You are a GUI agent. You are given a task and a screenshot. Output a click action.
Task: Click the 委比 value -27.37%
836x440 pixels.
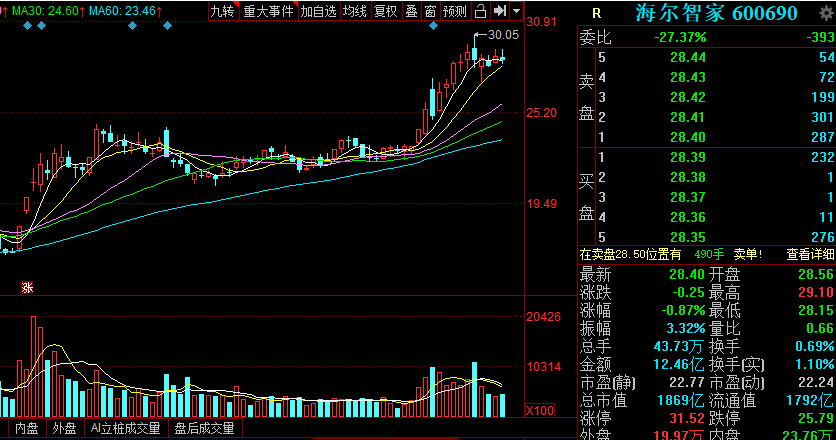[680, 37]
